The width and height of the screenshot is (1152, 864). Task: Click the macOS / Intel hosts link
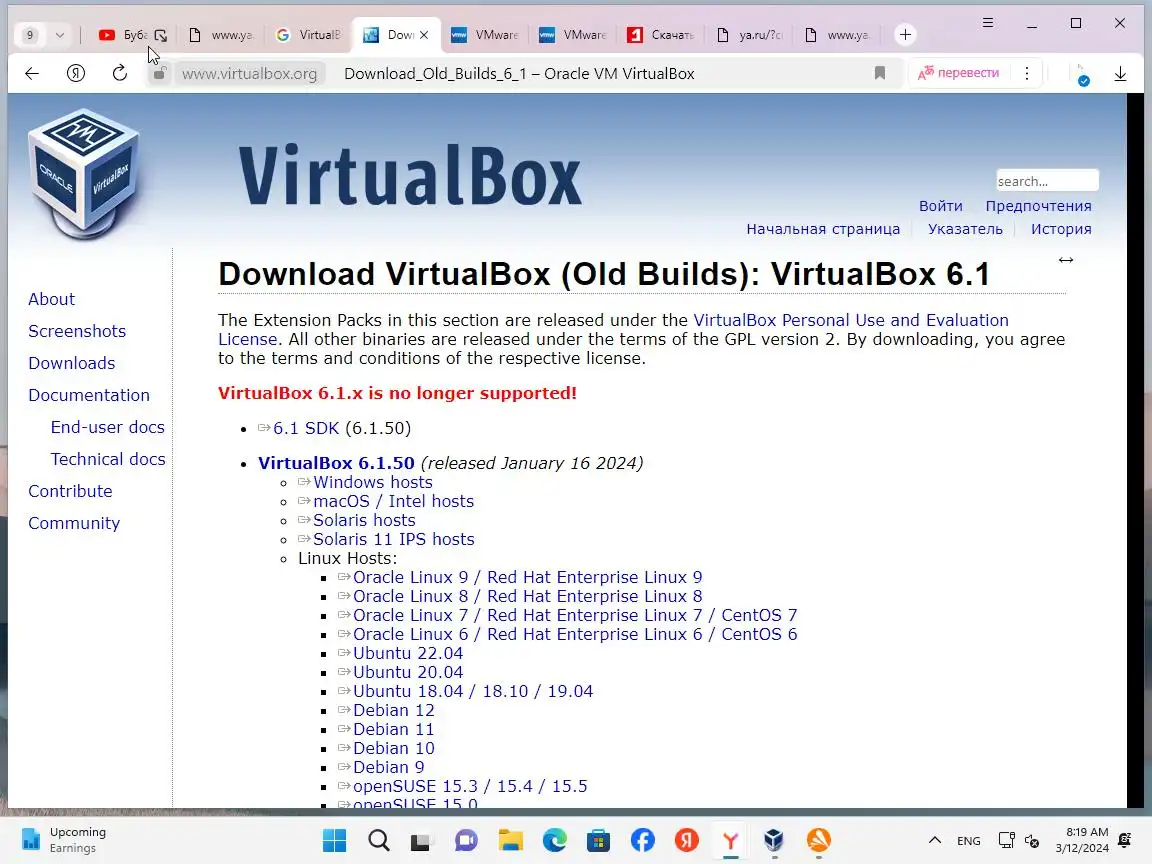(x=393, y=501)
